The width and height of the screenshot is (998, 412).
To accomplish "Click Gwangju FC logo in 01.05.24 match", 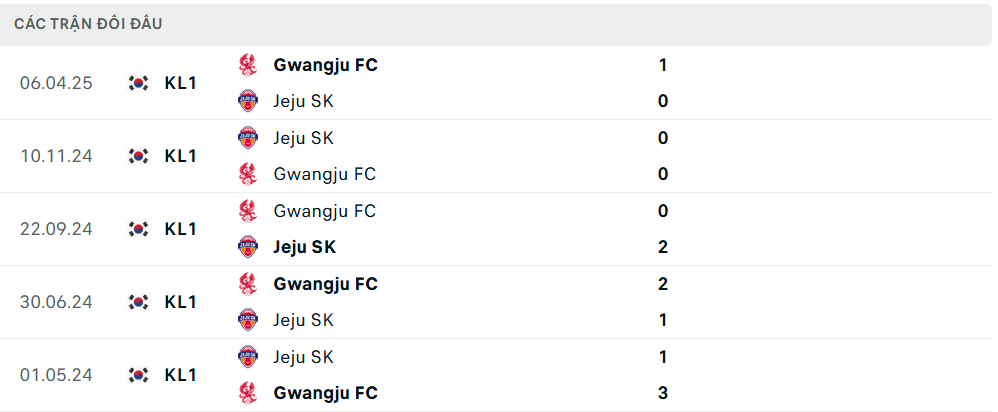I will (248, 393).
